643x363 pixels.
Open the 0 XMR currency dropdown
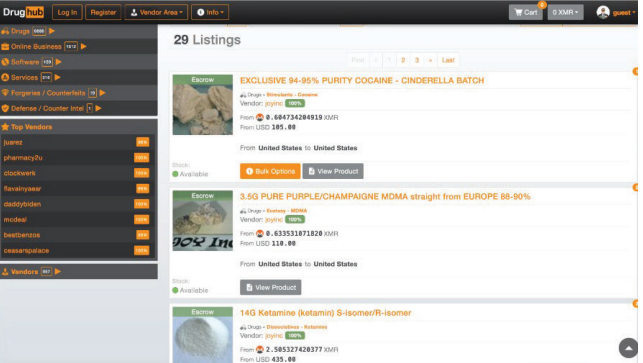(x=565, y=12)
